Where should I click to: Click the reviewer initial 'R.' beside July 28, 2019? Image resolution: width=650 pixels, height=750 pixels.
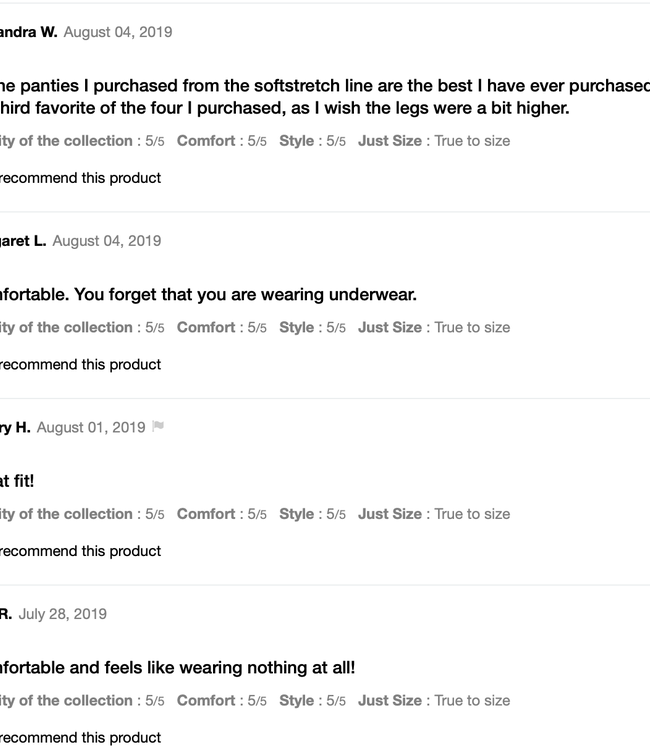coord(6,614)
